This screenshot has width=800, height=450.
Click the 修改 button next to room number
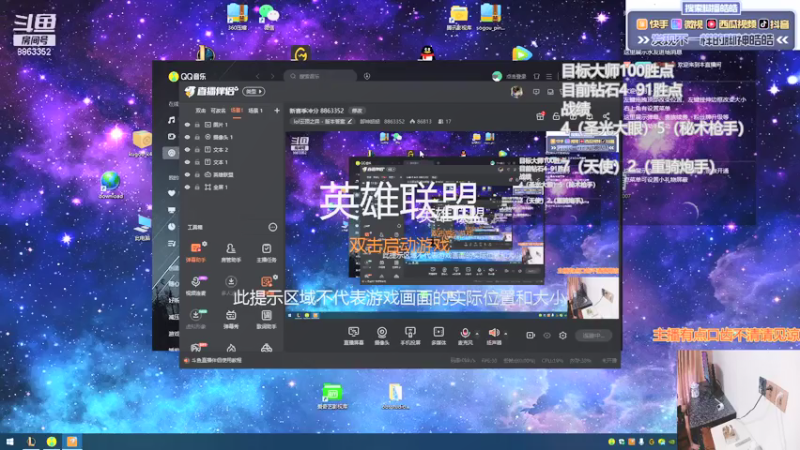pos(357,110)
